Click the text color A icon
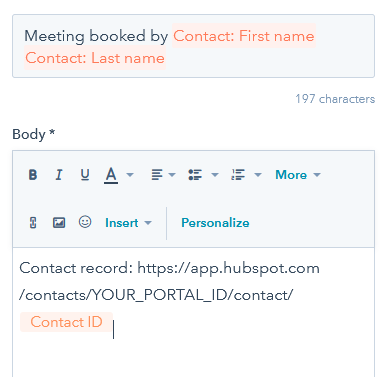Viewport: 387px width, 377px height. pyautogui.click(x=111, y=175)
